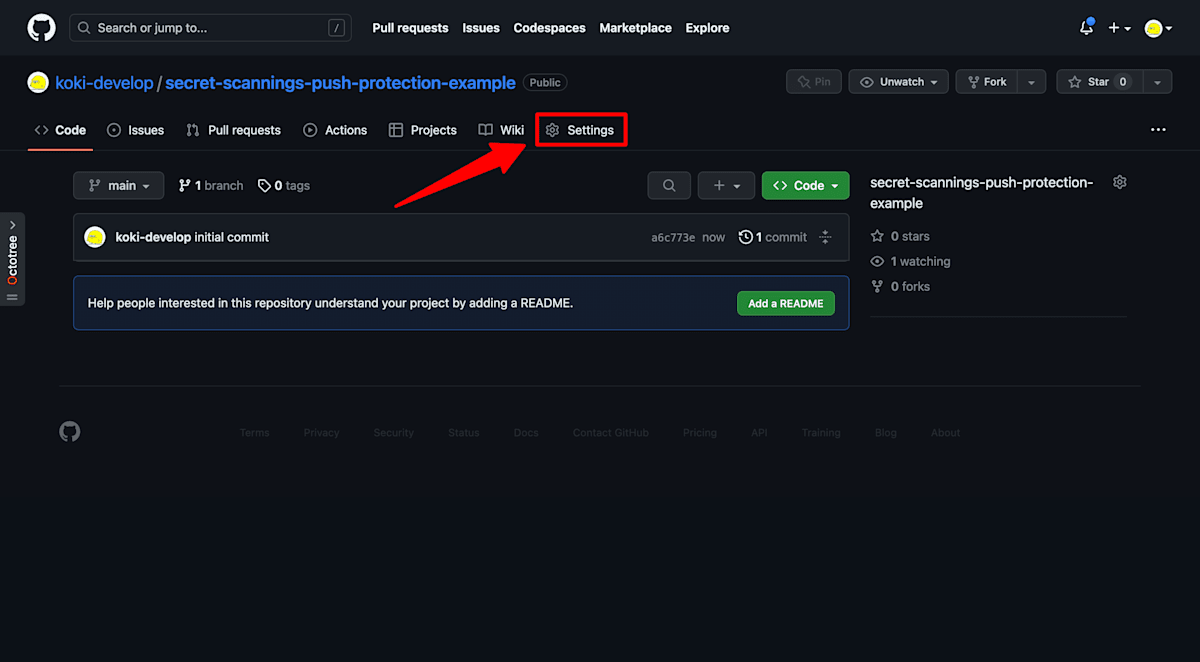
Task: Click the Go to file search icon
Action: [669, 185]
